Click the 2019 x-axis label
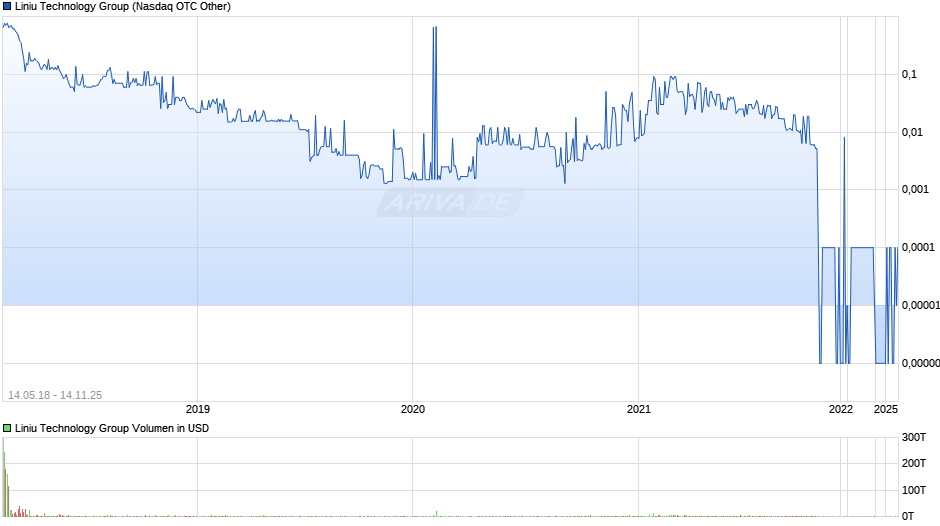Screen dimensions: 940x526 click(198, 409)
